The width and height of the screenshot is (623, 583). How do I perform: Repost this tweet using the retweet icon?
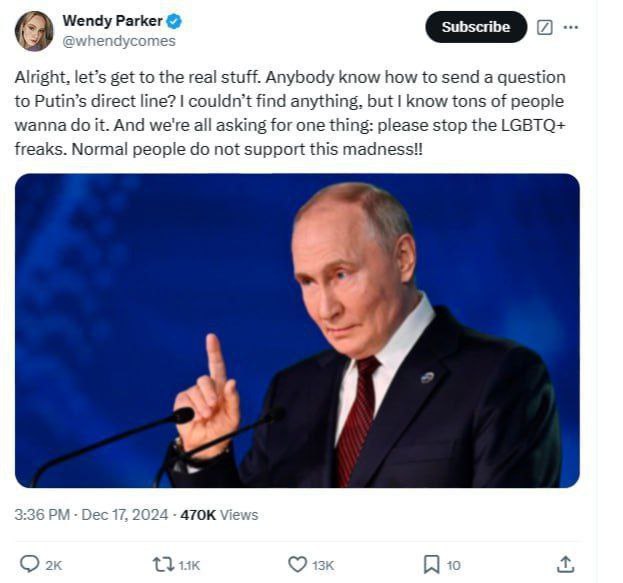pos(163,564)
